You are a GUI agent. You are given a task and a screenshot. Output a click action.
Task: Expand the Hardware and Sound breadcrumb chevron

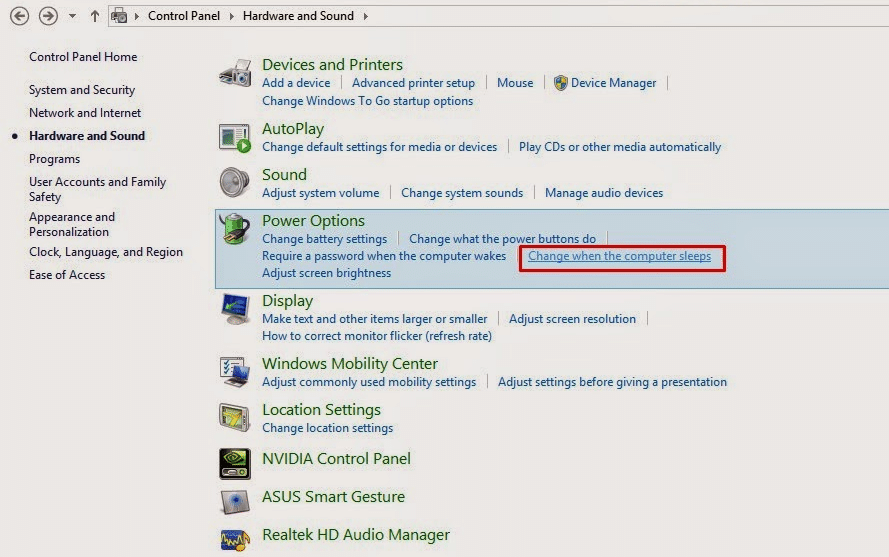(x=365, y=16)
